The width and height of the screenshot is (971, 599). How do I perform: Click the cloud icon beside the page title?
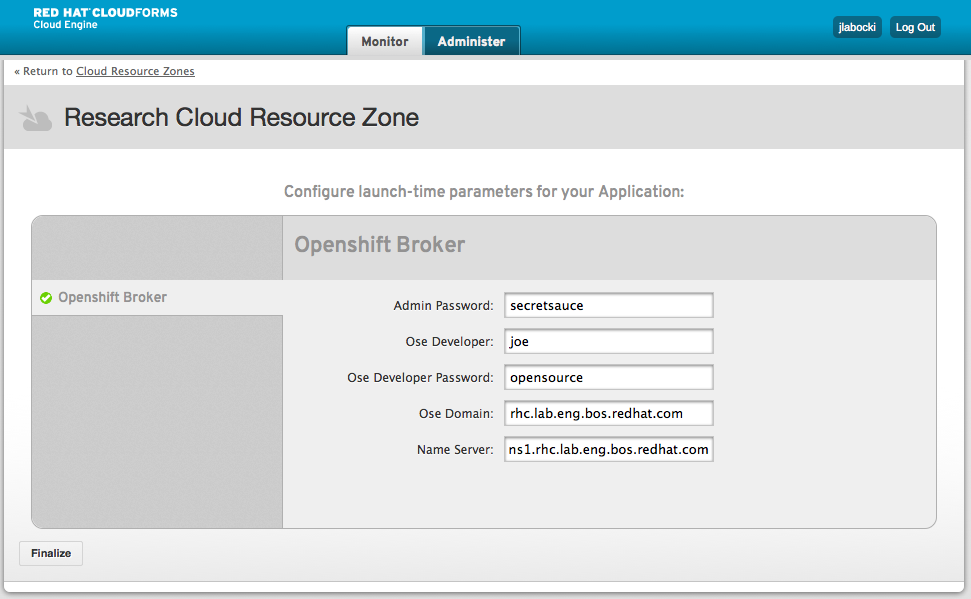point(36,118)
